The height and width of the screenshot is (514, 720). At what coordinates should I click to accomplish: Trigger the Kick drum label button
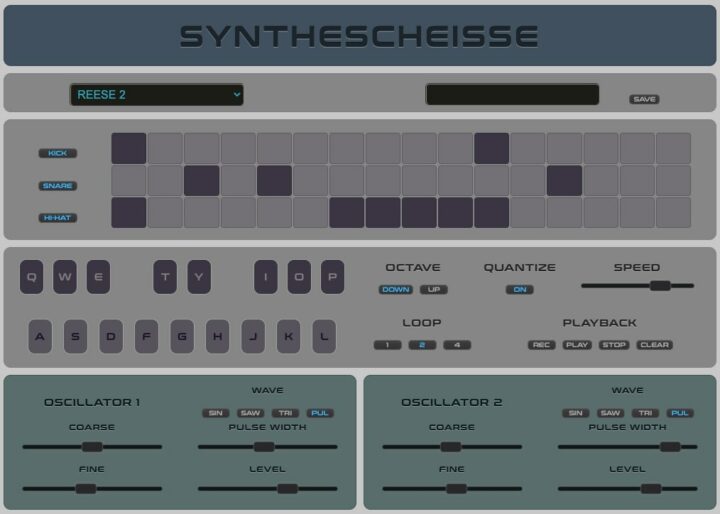pyautogui.click(x=58, y=153)
